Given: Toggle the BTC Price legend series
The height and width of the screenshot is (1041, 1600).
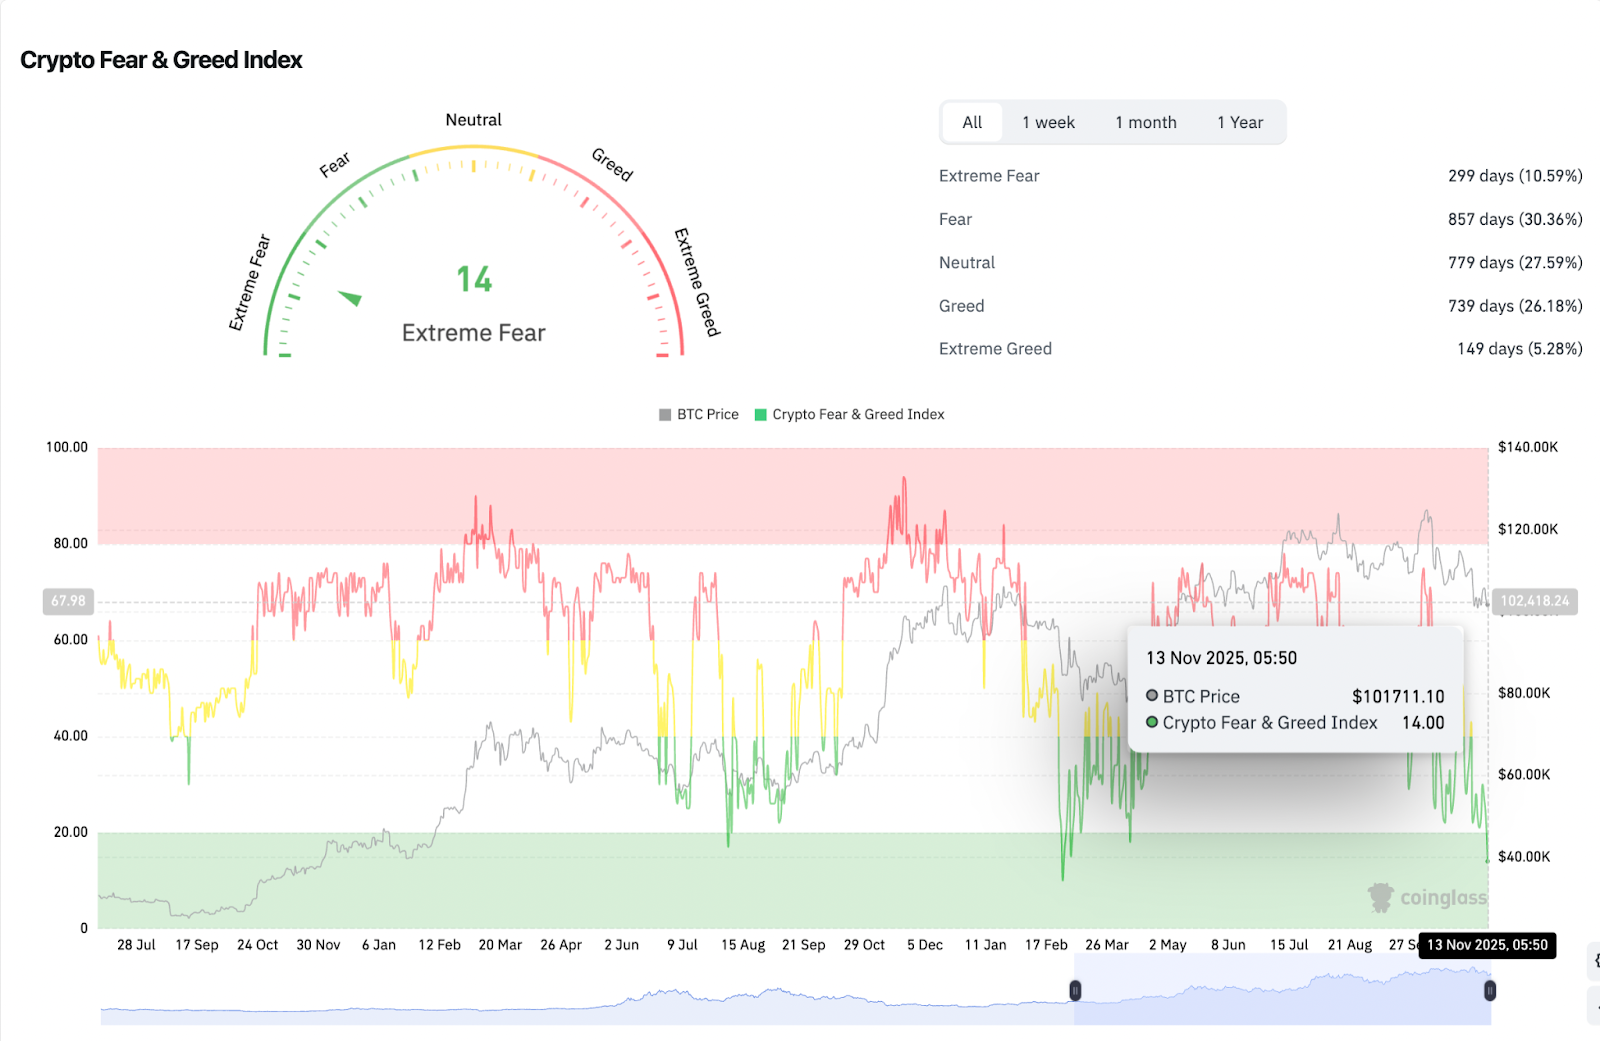Looking at the screenshot, I should tap(707, 415).
